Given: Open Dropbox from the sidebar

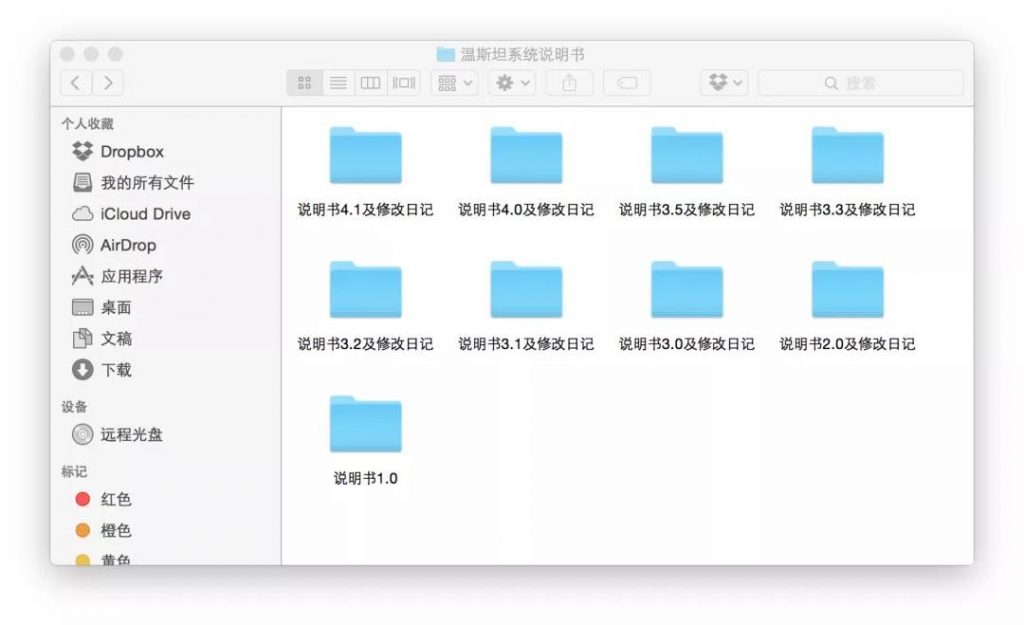Looking at the screenshot, I should click(x=124, y=151).
